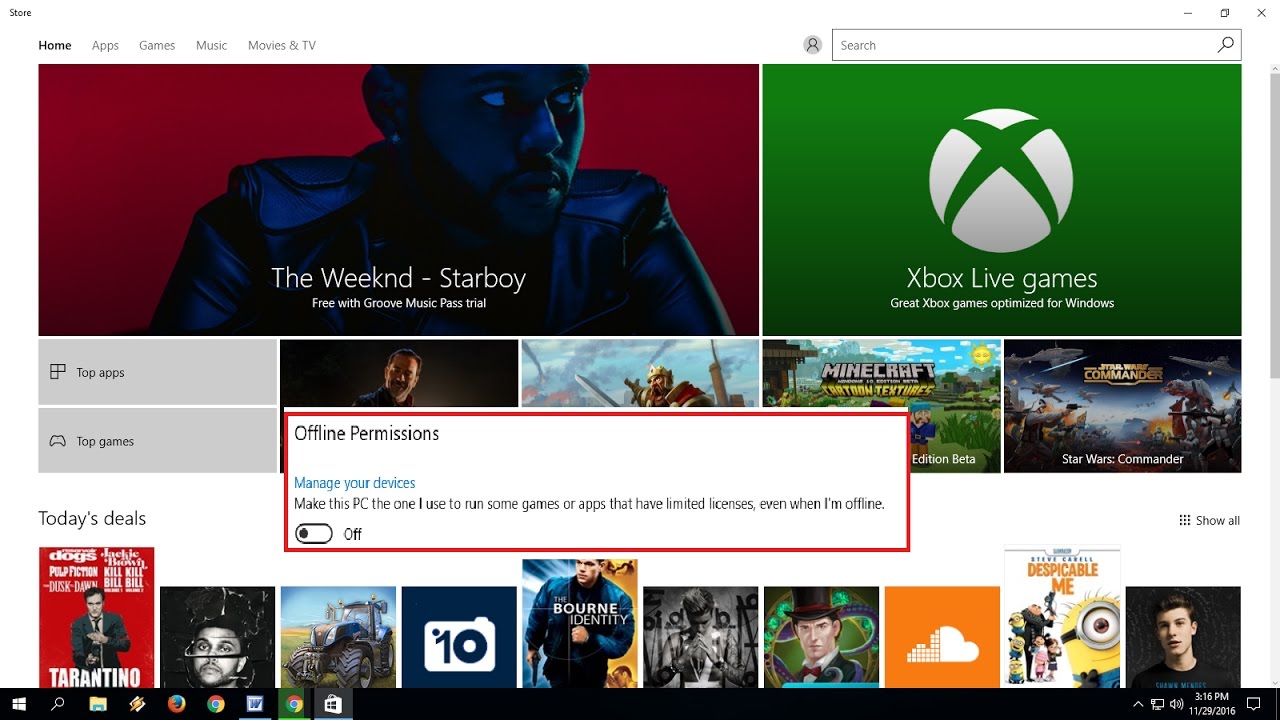This screenshot has width=1280, height=720.
Task: Open Microsoft Word from the taskbar
Action: point(255,704)
